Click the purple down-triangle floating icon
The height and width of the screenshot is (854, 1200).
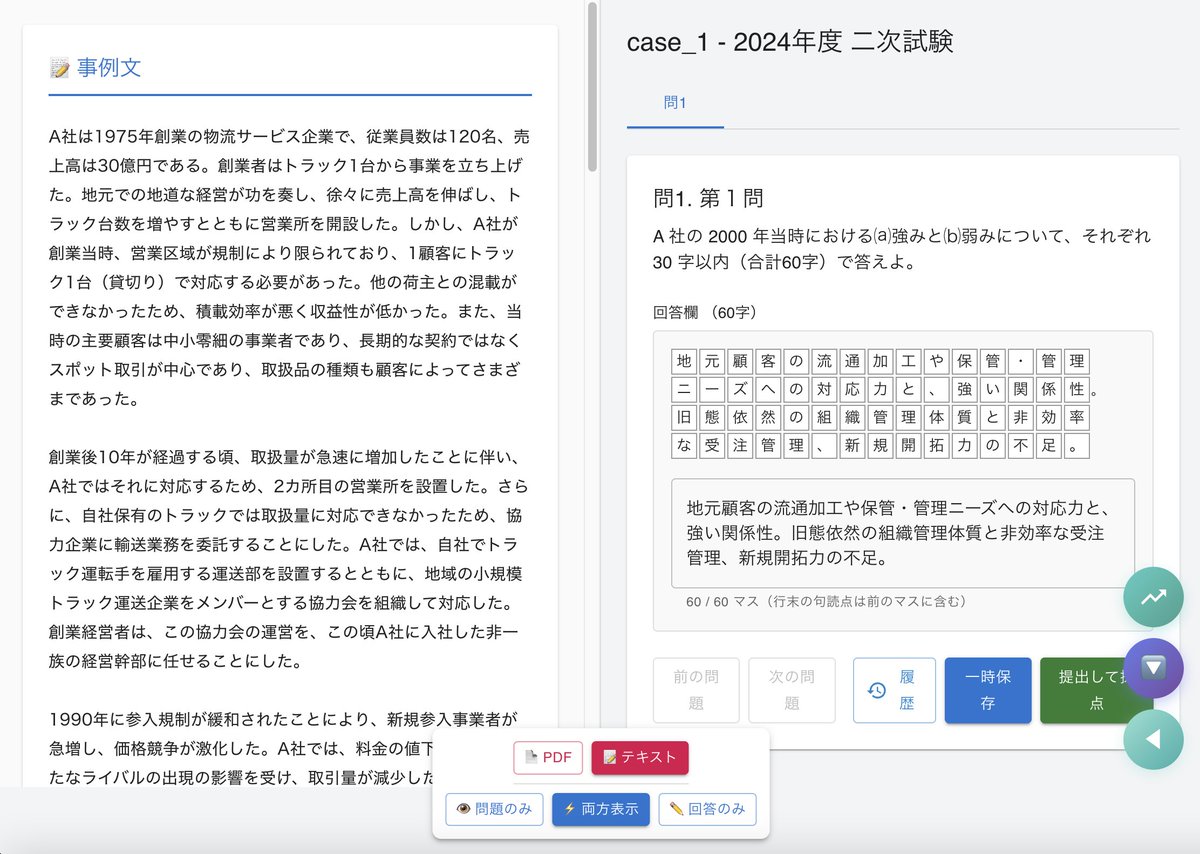(x=1154, y=668)
